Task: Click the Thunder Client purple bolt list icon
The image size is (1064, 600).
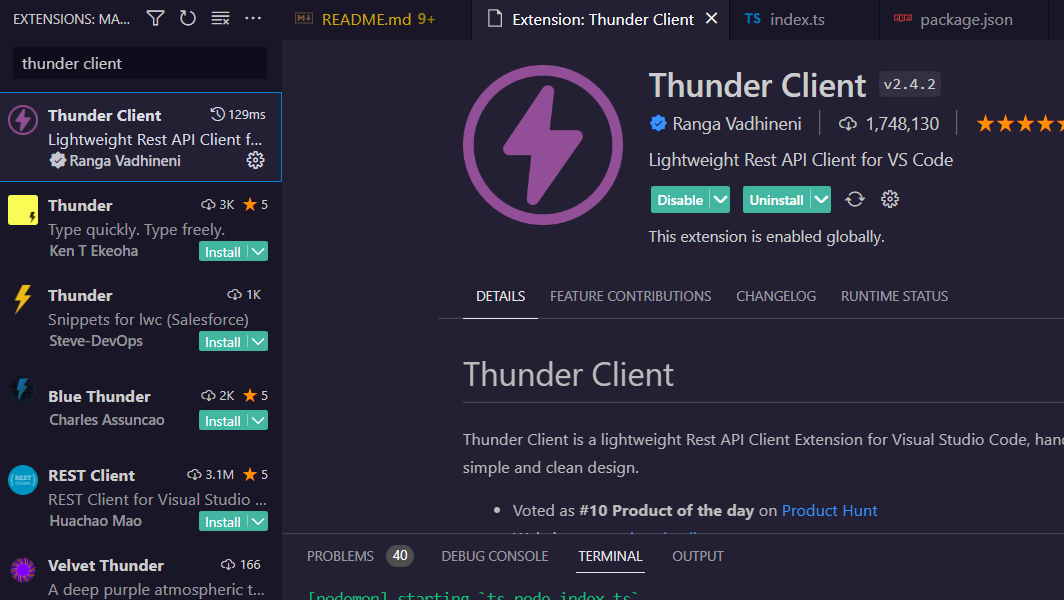Action: coord(23,120)
